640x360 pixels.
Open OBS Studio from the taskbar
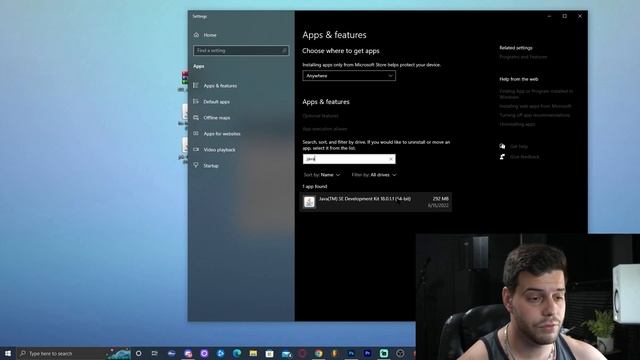click(400, 353)
